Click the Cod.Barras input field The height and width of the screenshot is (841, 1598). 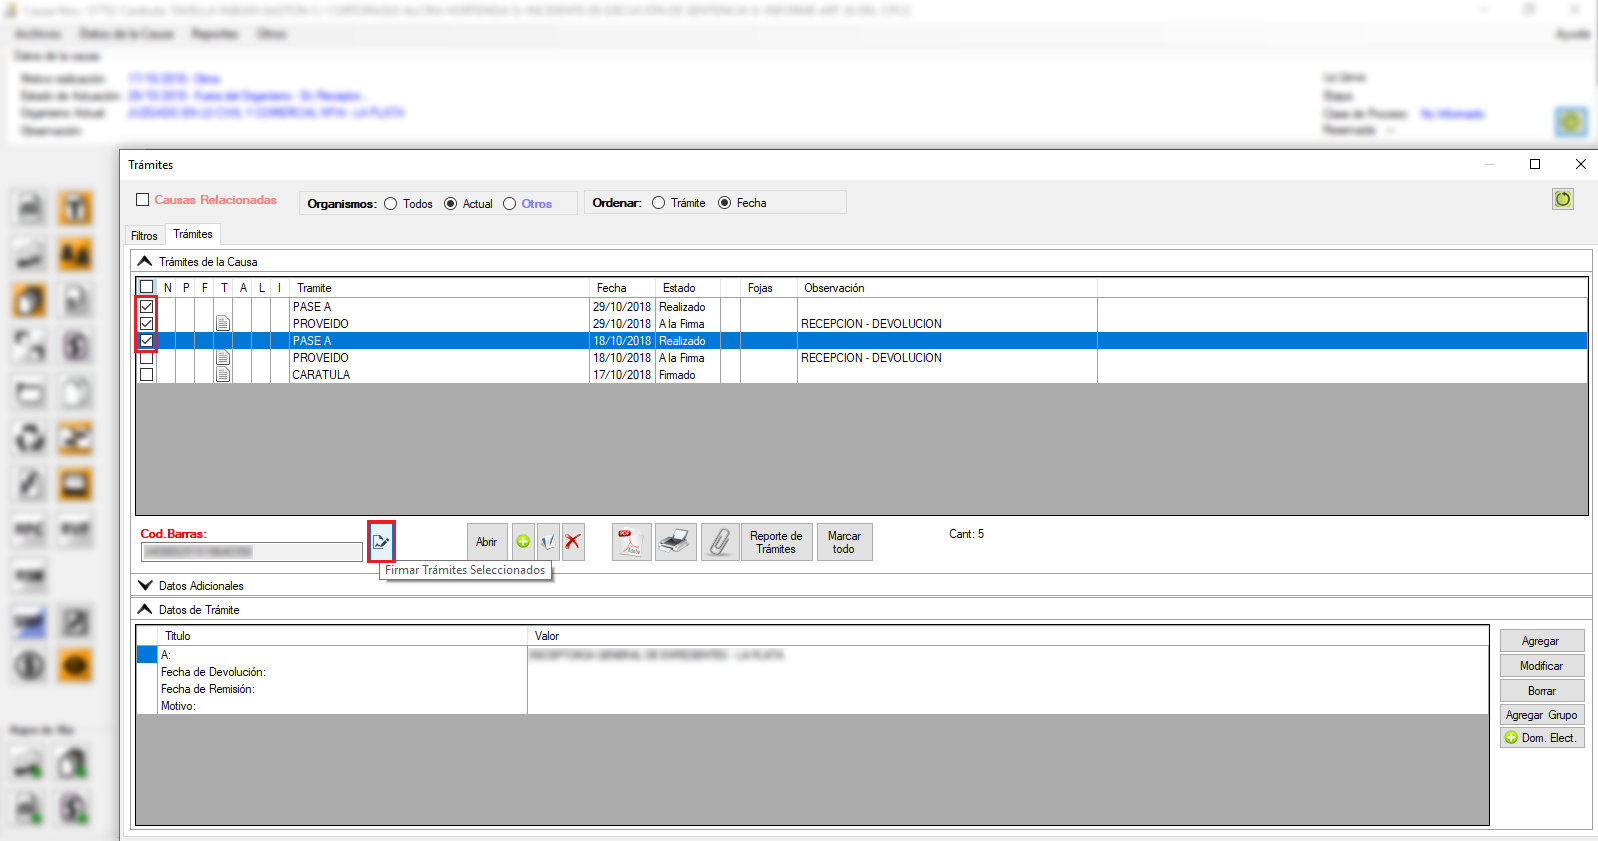[x=251, y=552]
